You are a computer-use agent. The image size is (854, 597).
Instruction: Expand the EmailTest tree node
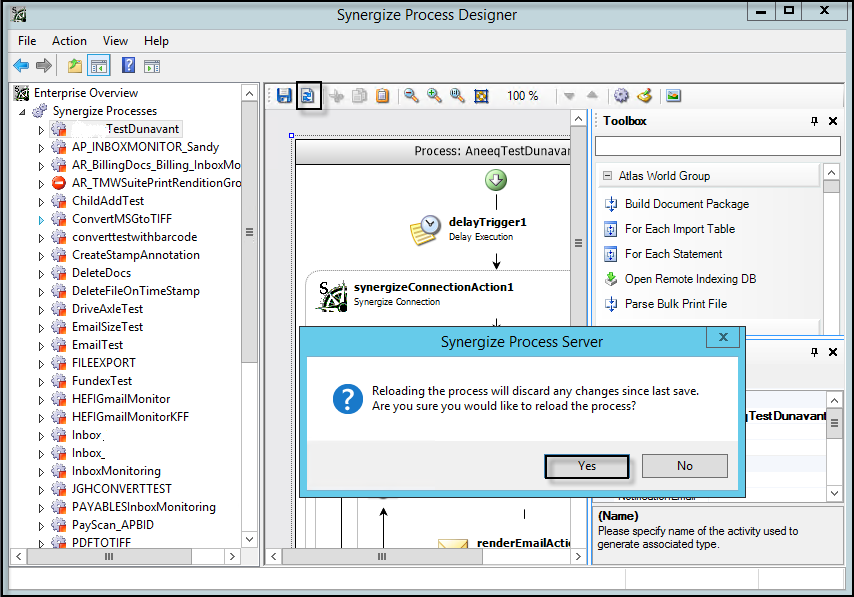point(41,346)
